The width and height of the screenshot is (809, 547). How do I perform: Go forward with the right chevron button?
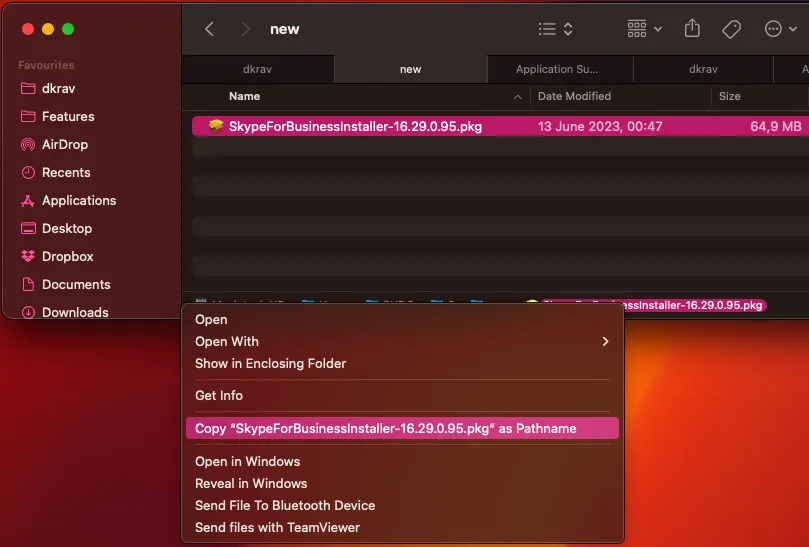tap(246, 29)
